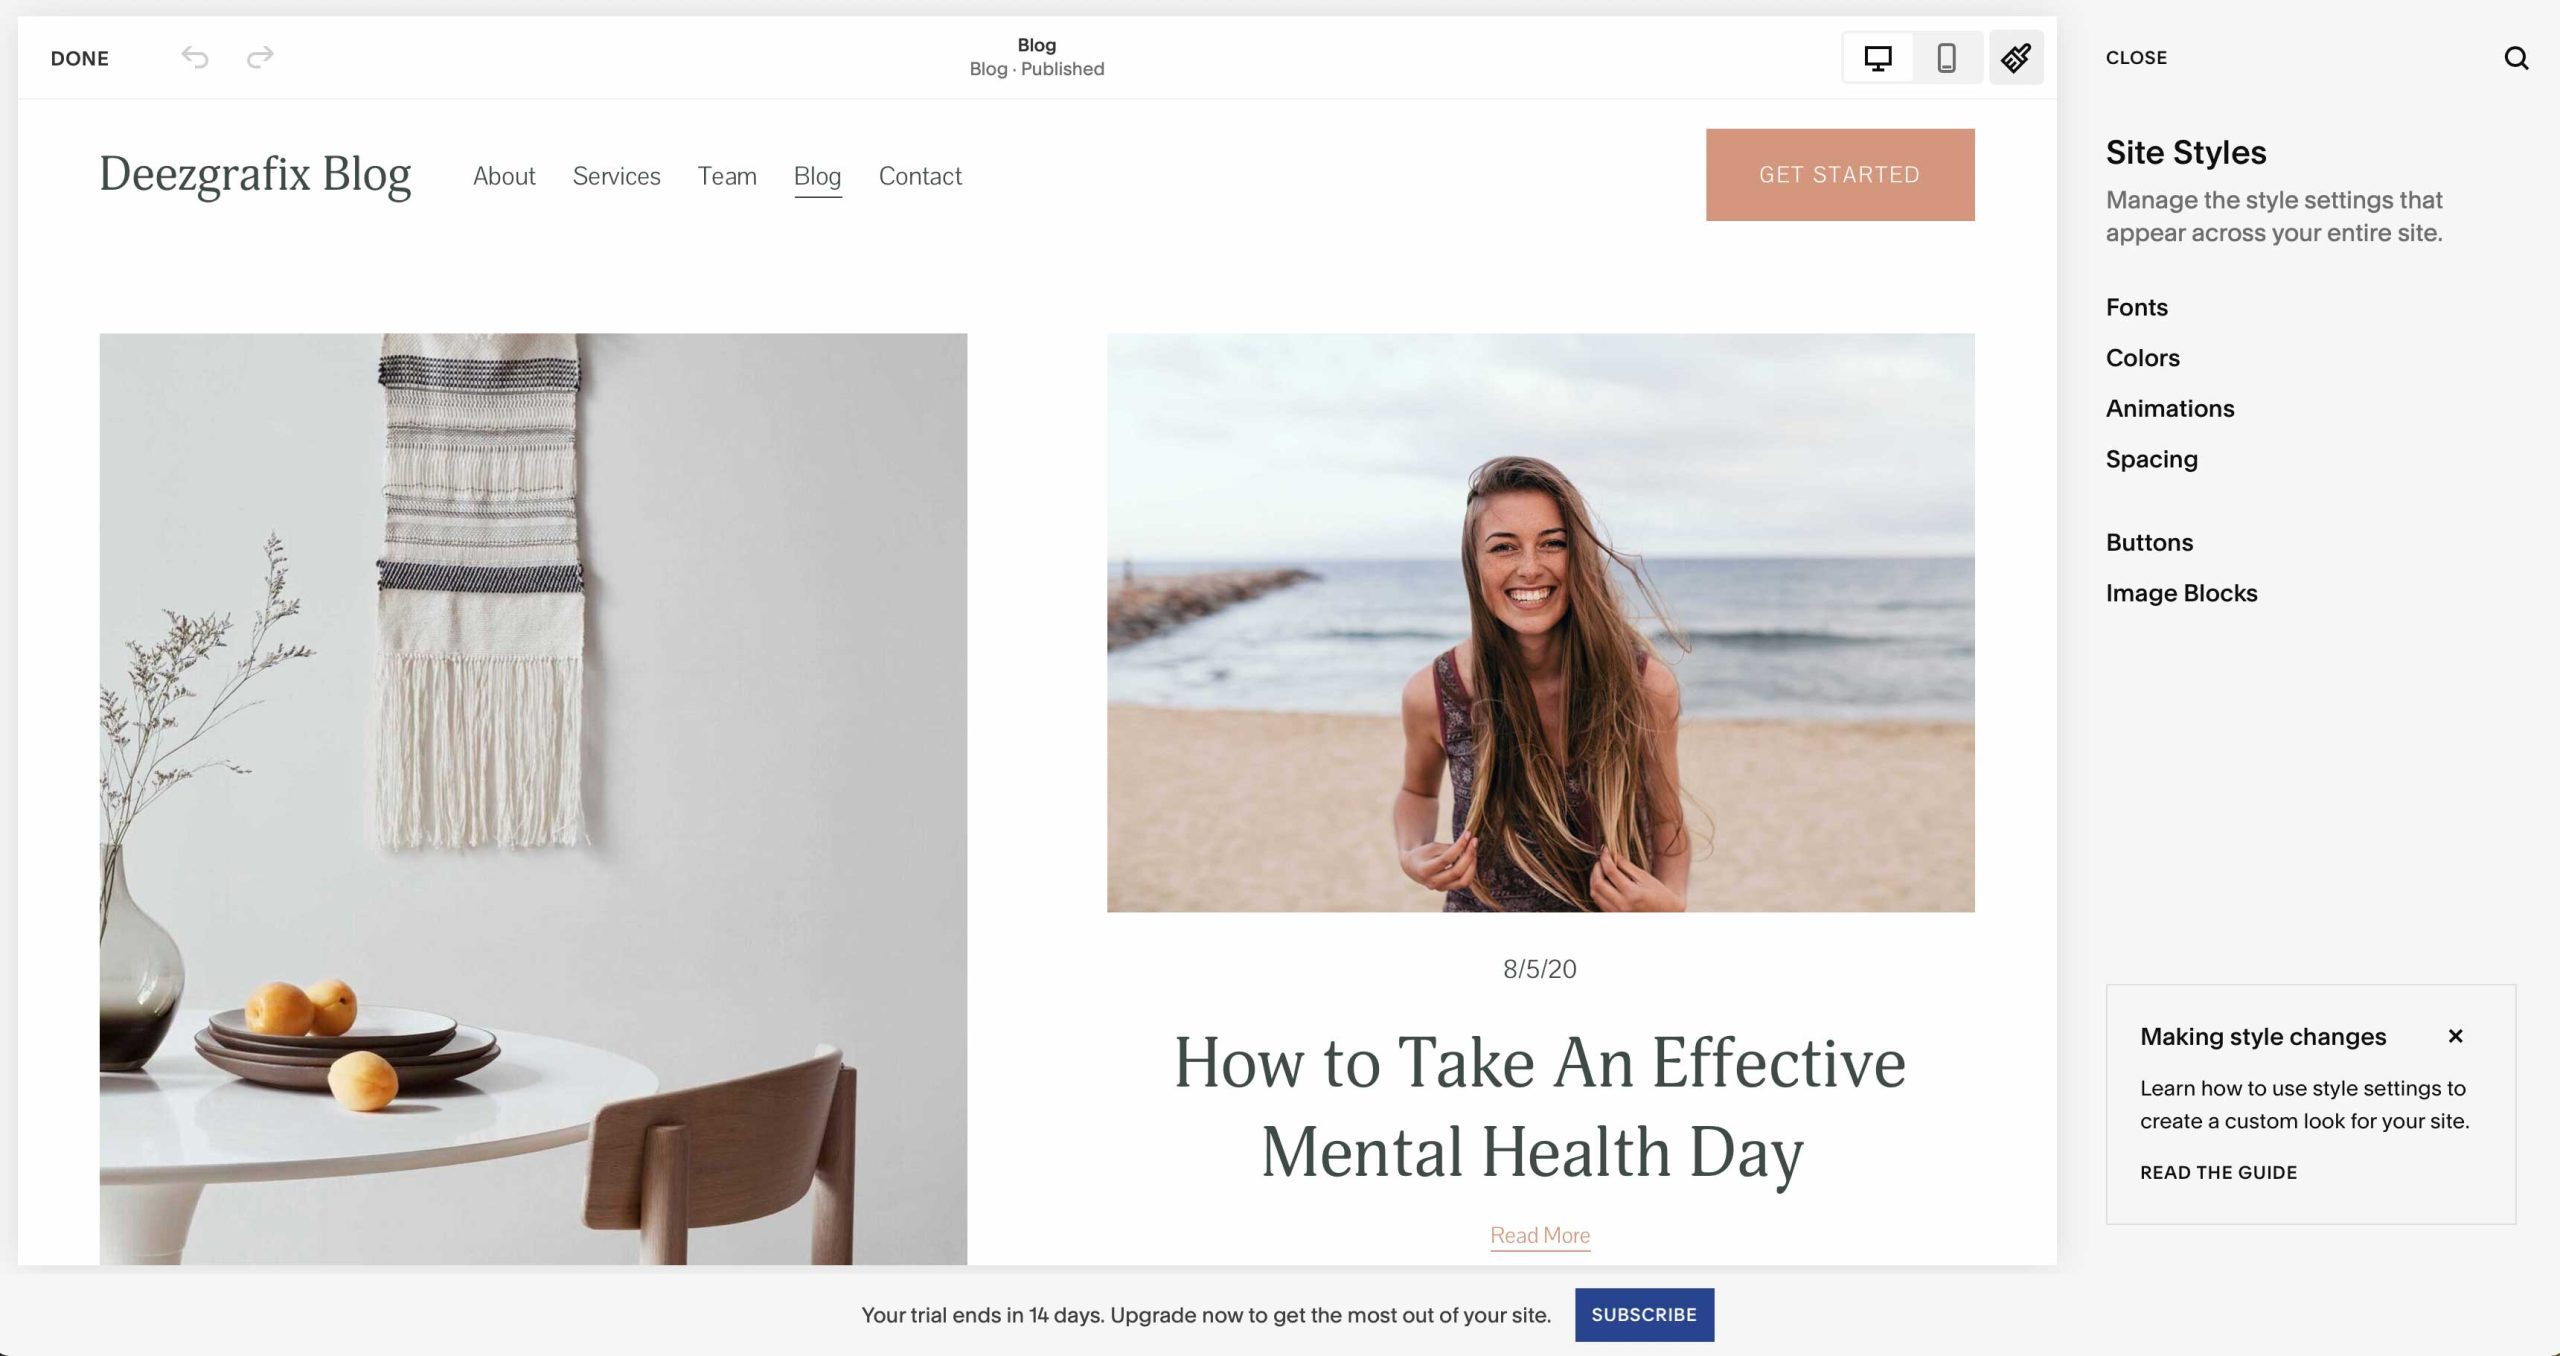Click the Site Styles paintbrush icon
The height and width of the screenshot is (1356, 2560).
point(2017,58)
